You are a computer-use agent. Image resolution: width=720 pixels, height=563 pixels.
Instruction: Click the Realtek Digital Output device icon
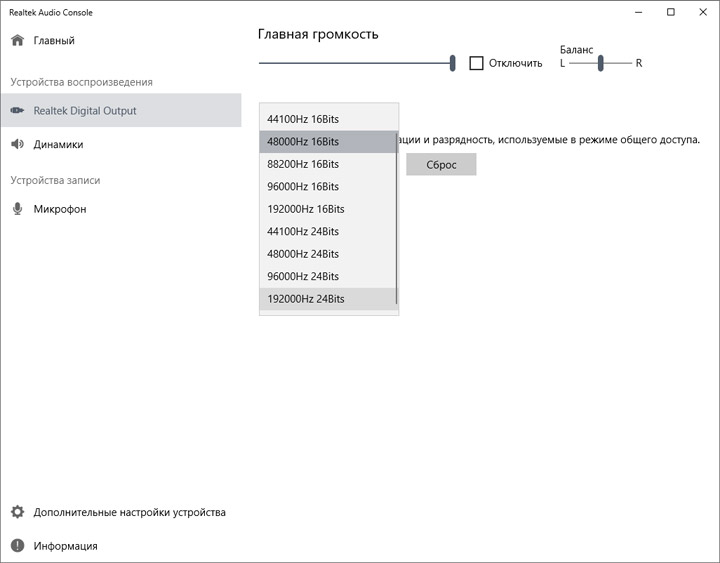[17, 111]
